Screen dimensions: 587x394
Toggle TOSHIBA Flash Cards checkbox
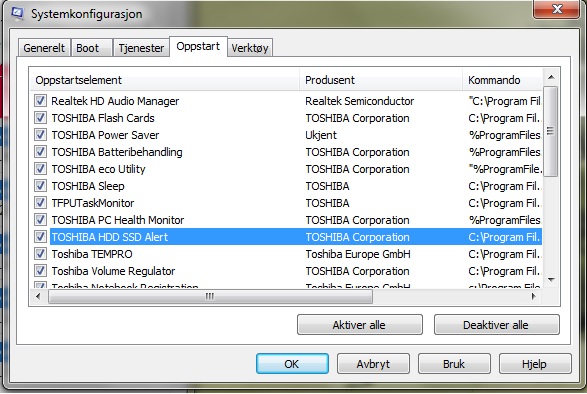tap(40, 118)
